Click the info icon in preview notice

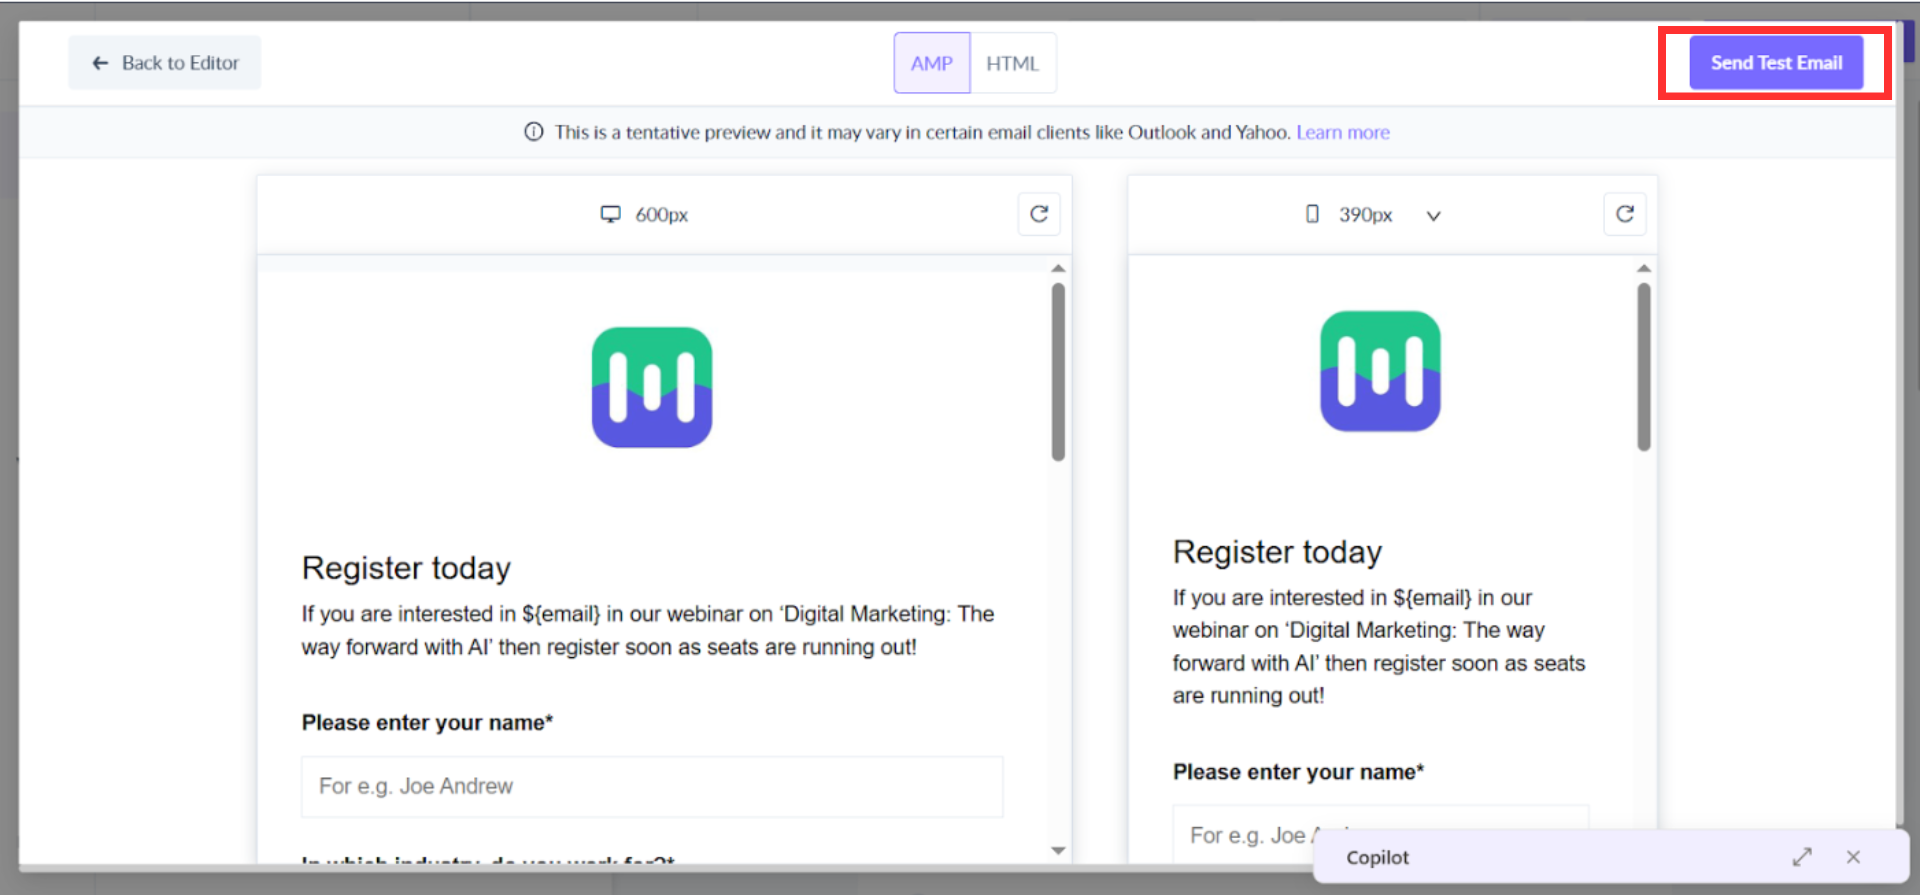point(534,132)
